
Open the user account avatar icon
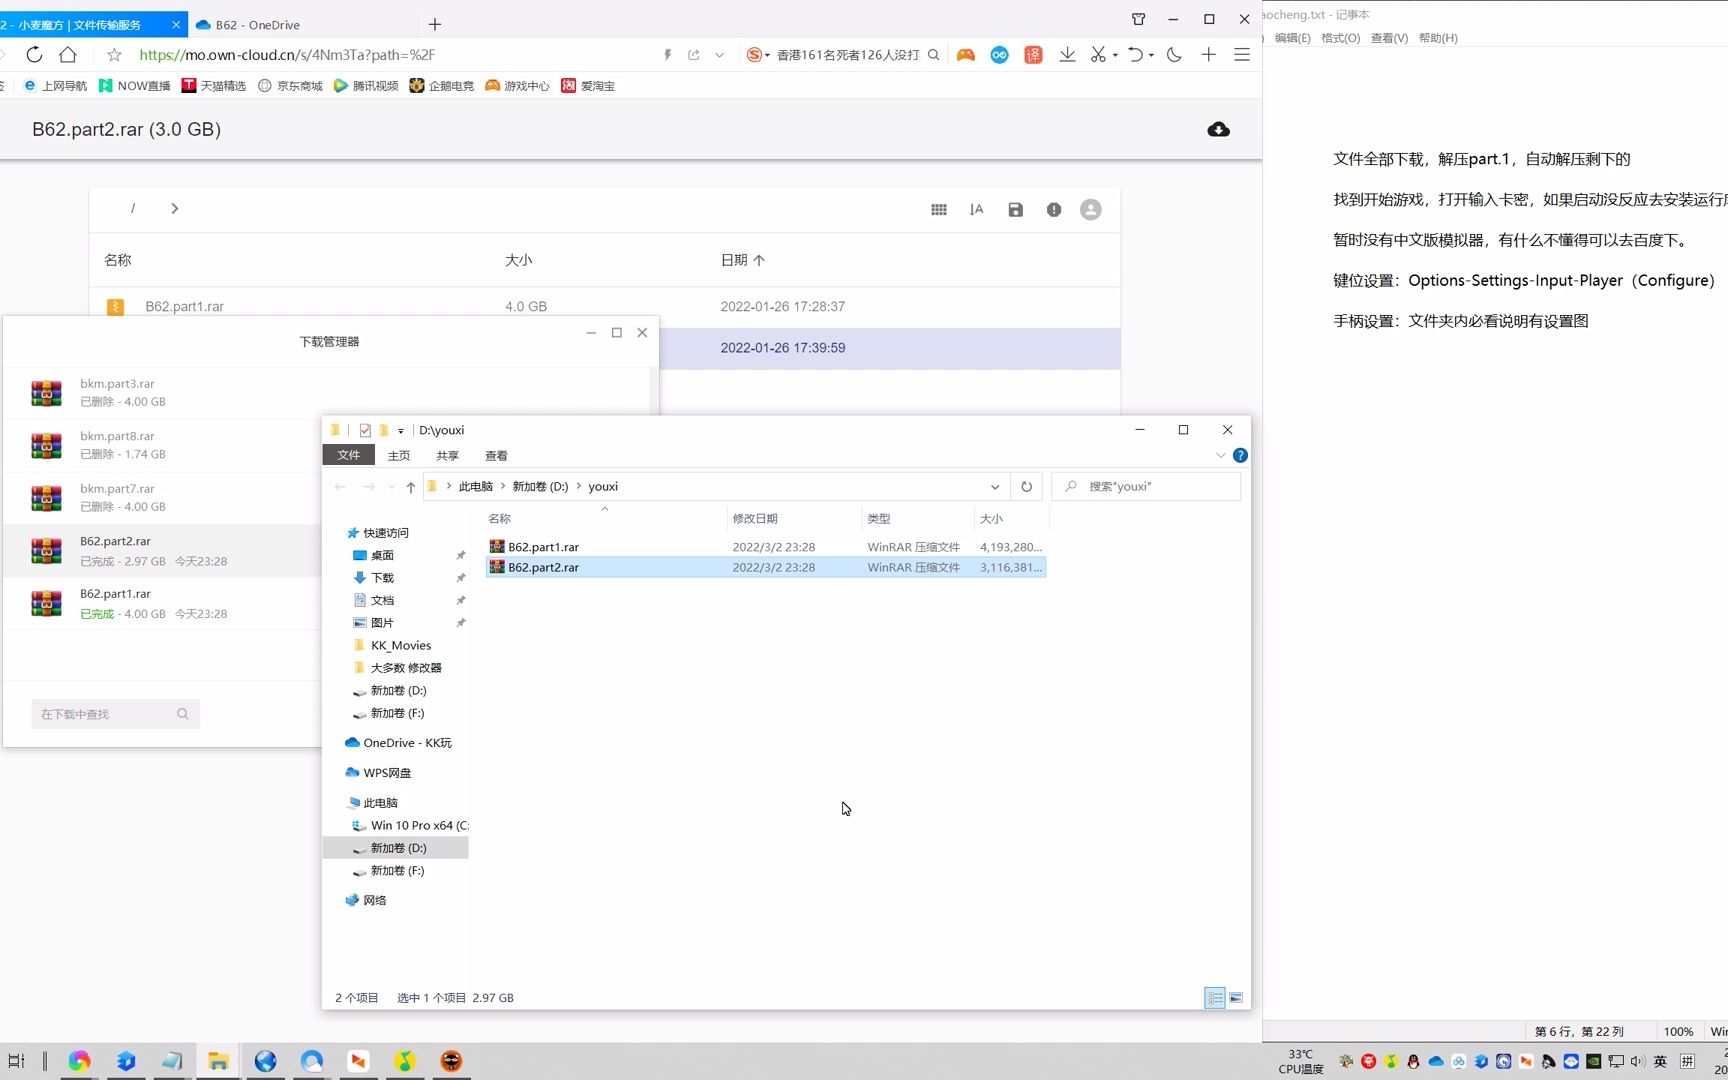coord(1091,210)
